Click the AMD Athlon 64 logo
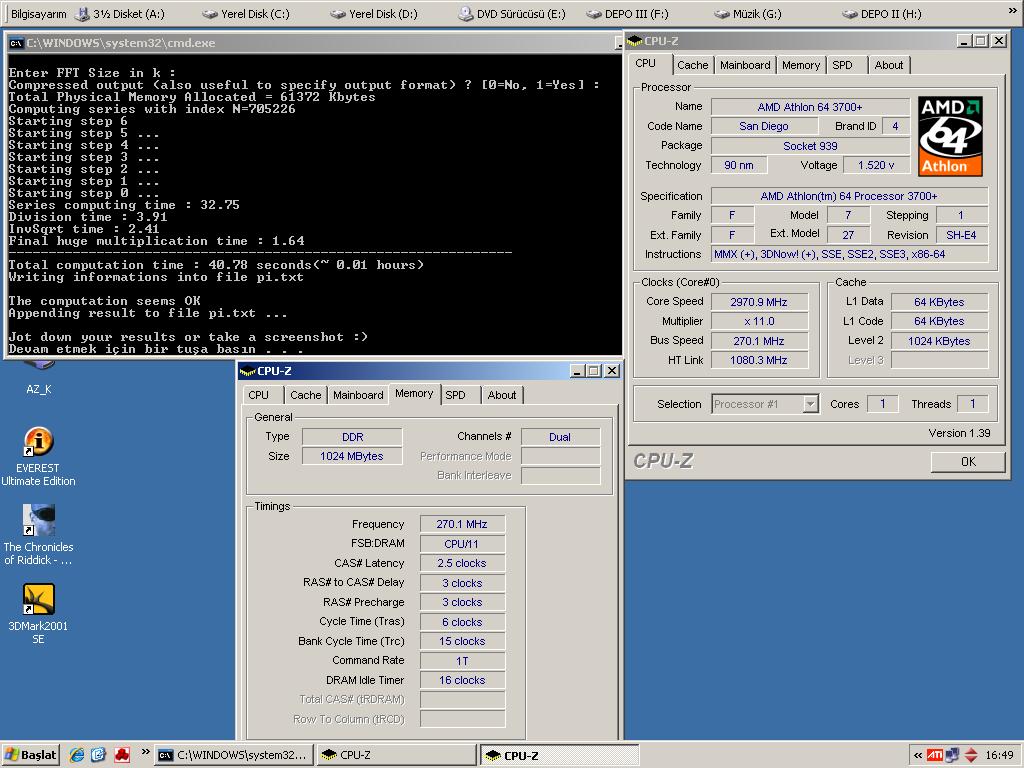The width and height of the screenshot is (1024, 768). pyautogui.click(x=950, y=136)
